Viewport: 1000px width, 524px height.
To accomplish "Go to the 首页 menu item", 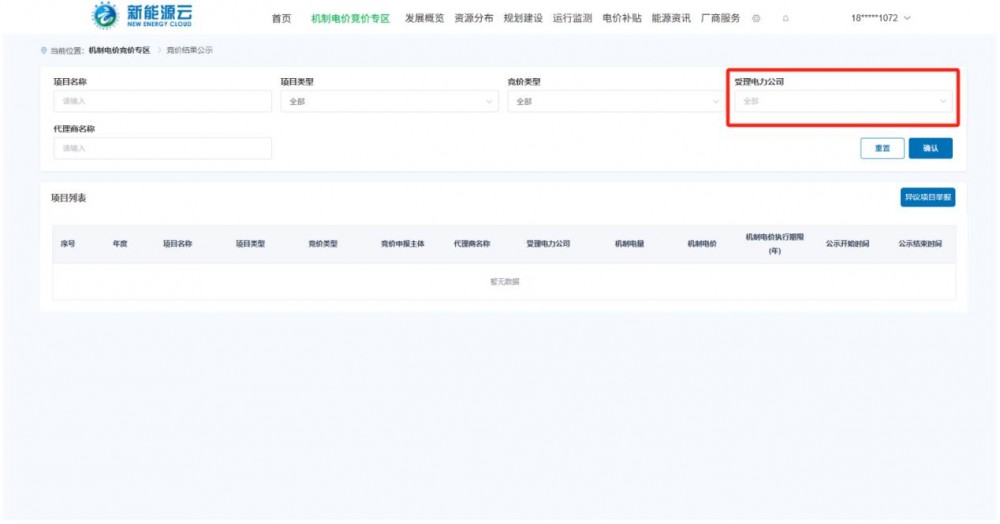I will click(282, 18).
